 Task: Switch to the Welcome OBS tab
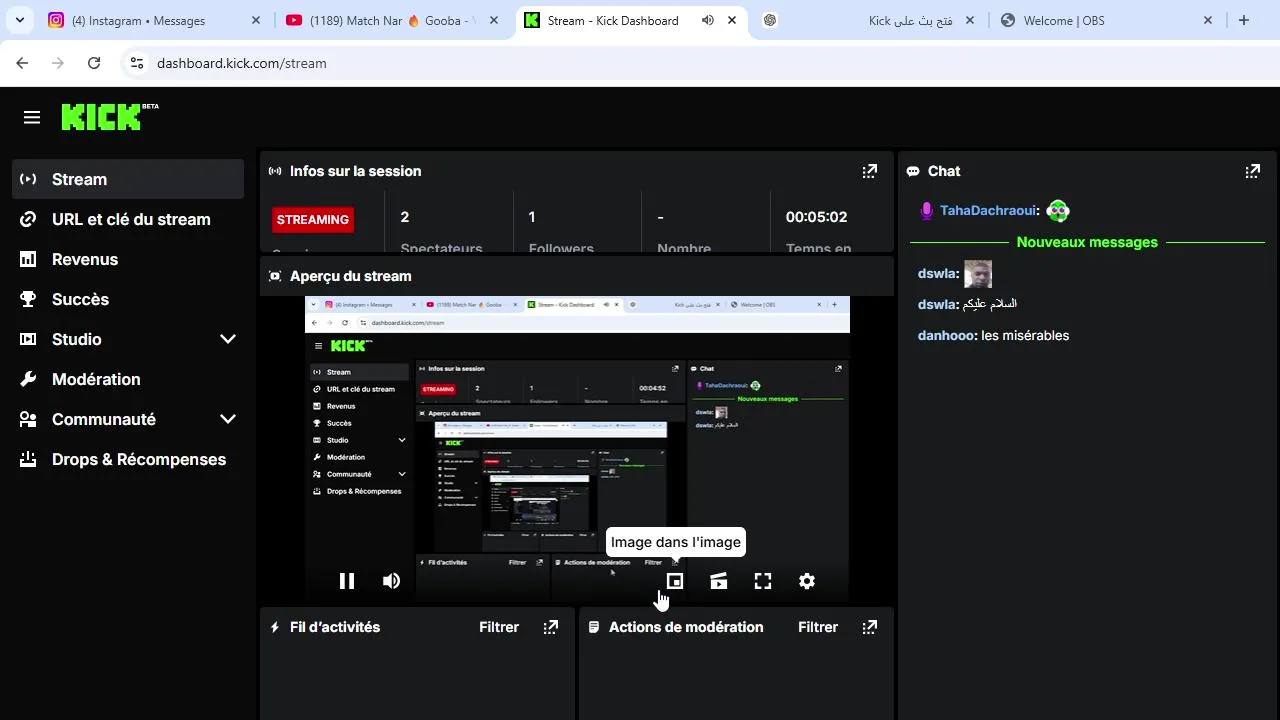1106,20
